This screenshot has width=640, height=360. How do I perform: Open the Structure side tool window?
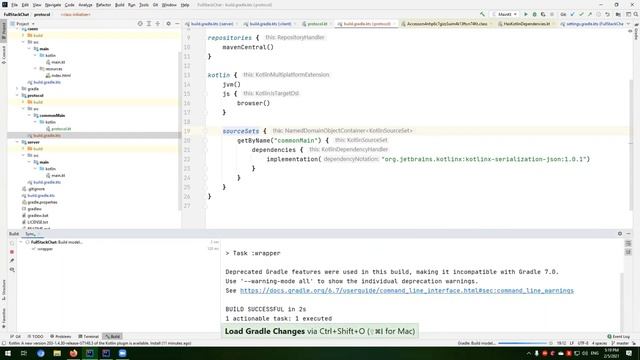4,290
